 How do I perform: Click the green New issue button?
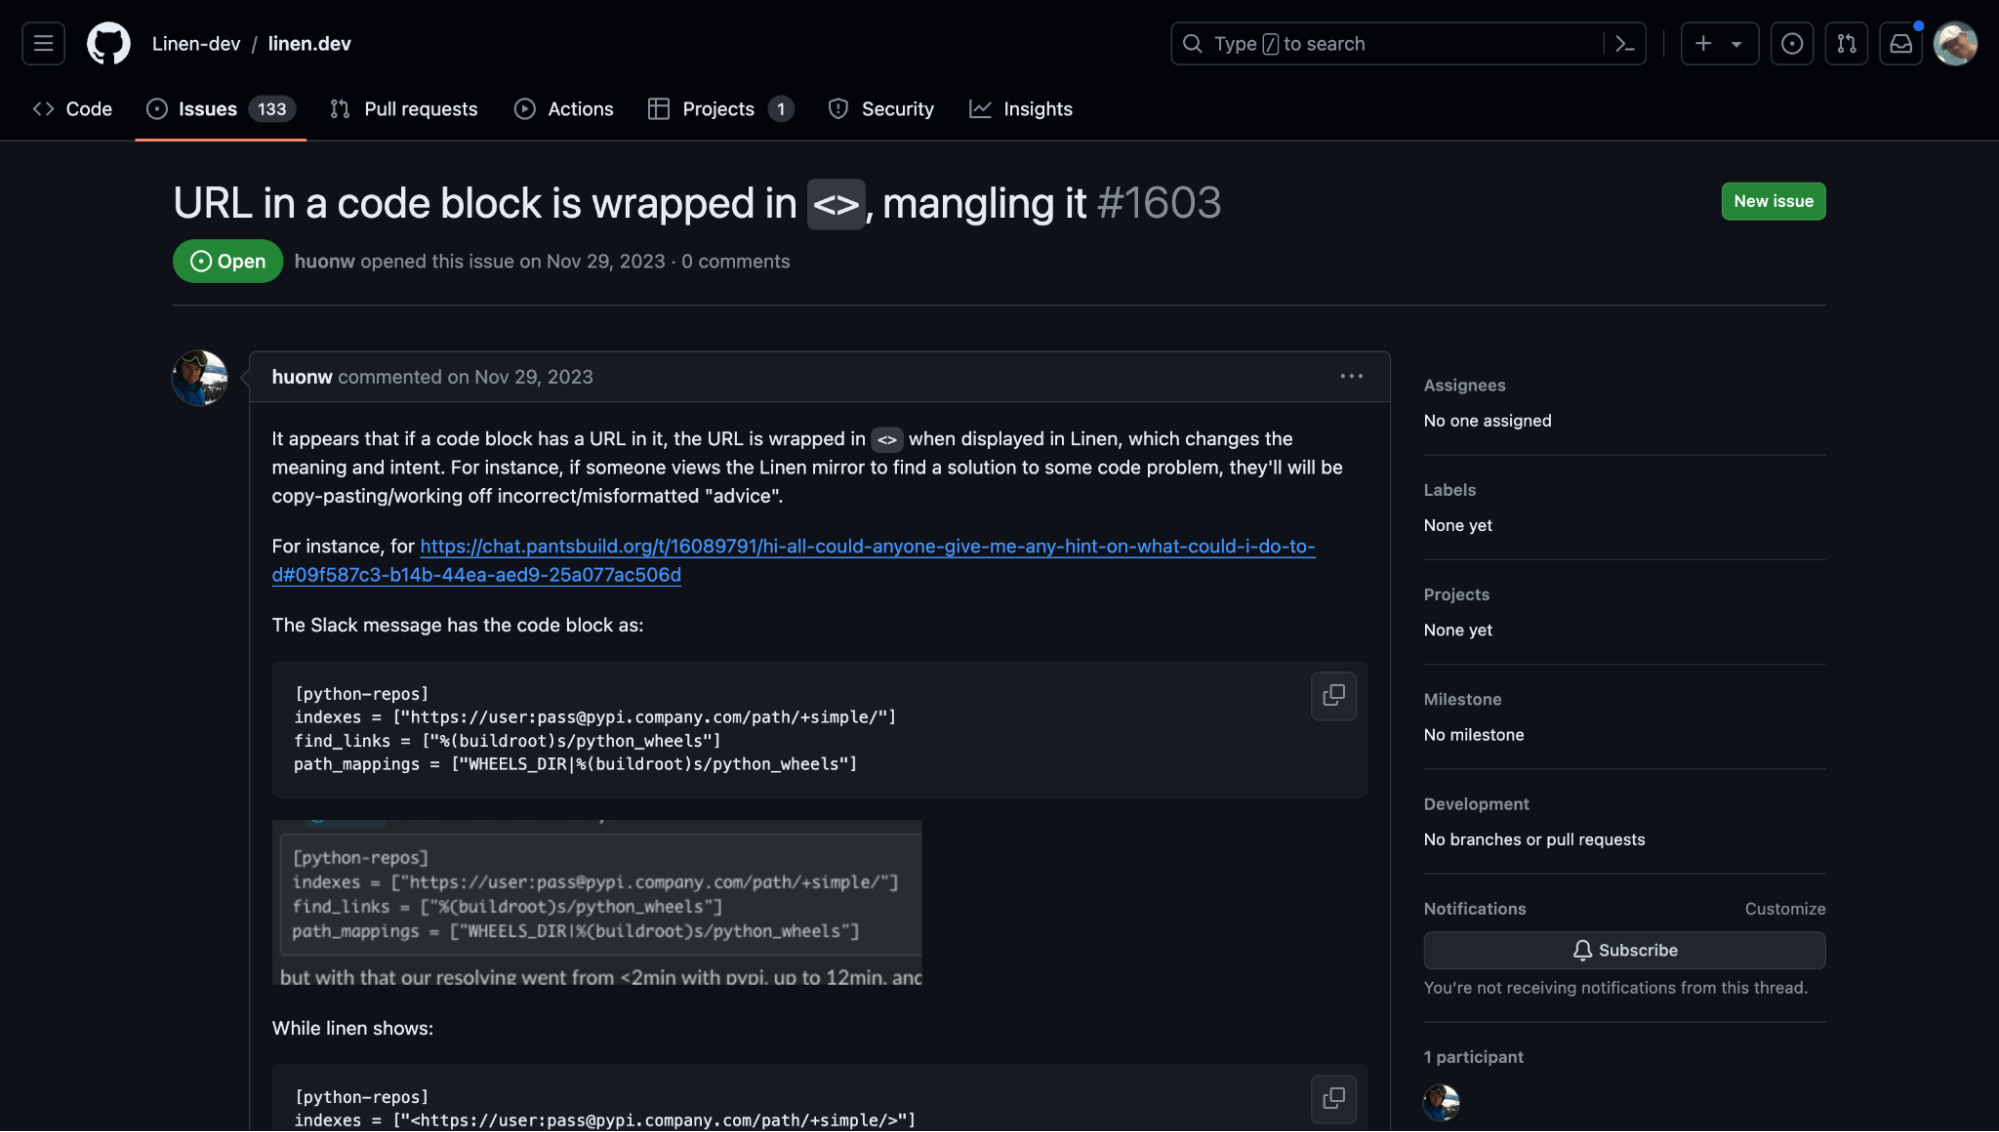point(1773,201)
